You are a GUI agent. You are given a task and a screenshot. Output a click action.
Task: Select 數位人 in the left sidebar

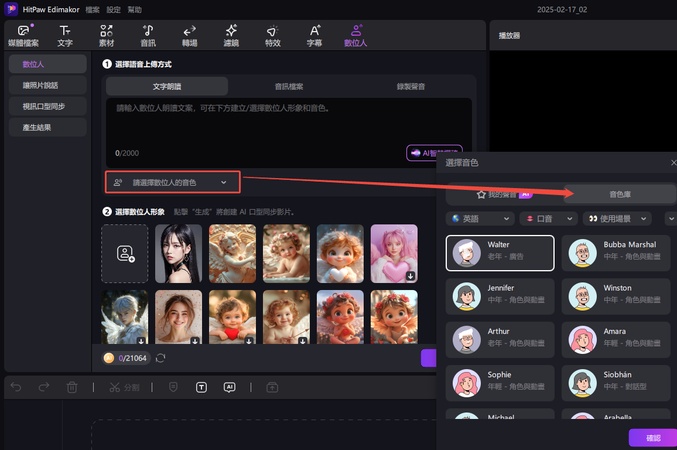(x=47, y=64)
